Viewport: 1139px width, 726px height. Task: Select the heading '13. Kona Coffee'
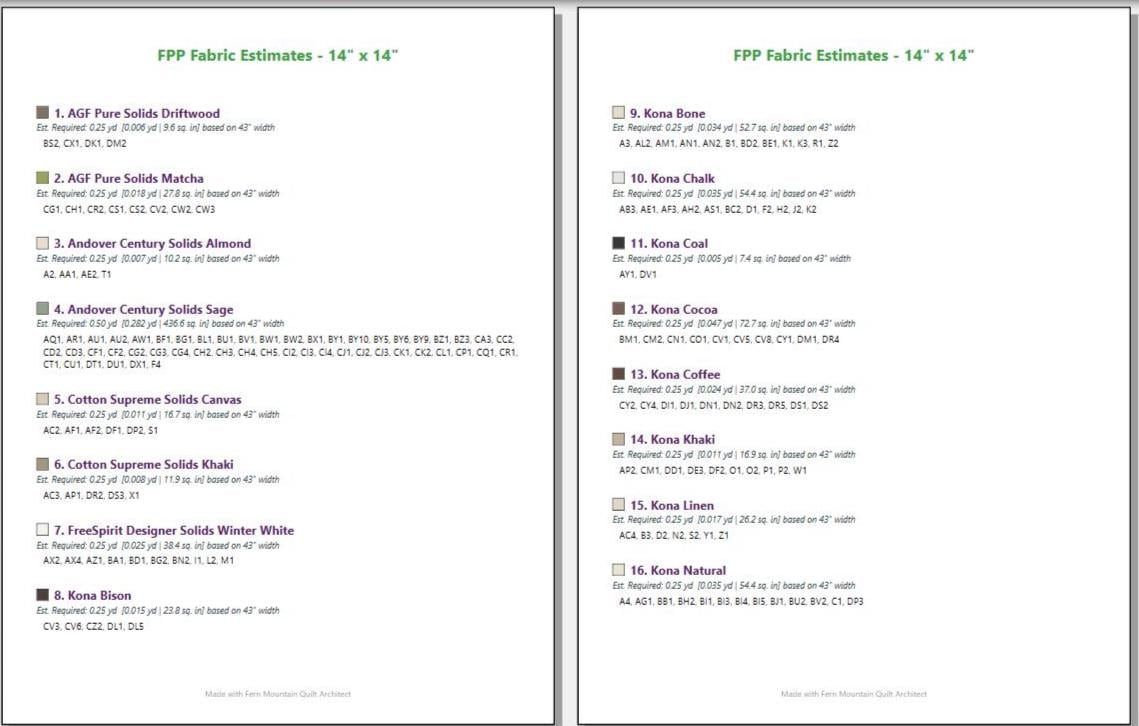pos(675,374)
